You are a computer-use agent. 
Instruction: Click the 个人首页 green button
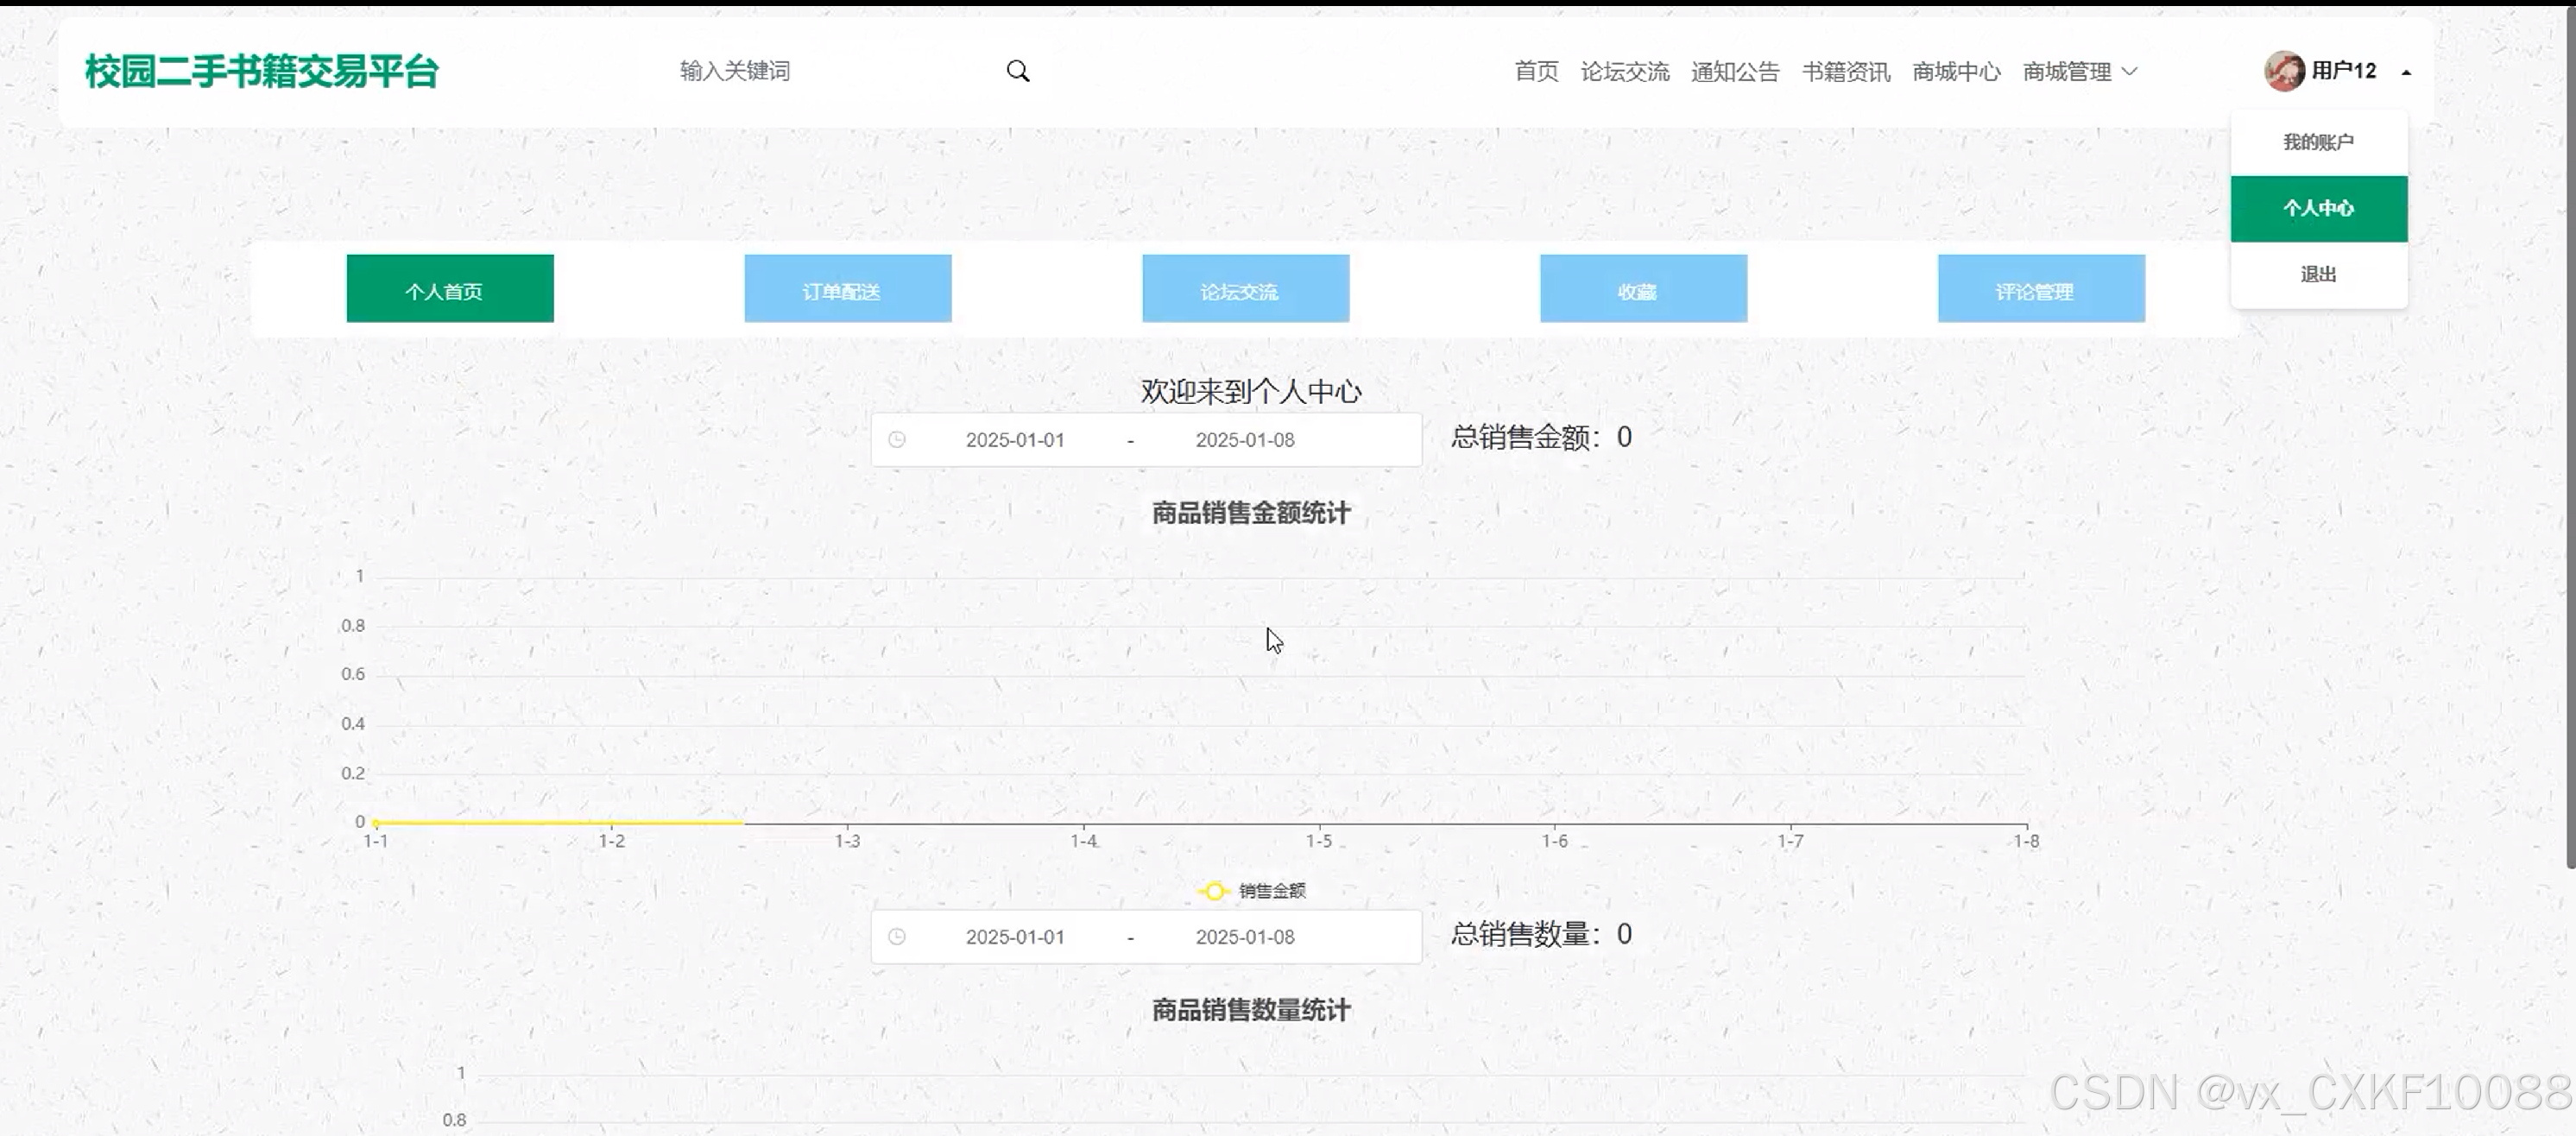[x=449, y=289]
